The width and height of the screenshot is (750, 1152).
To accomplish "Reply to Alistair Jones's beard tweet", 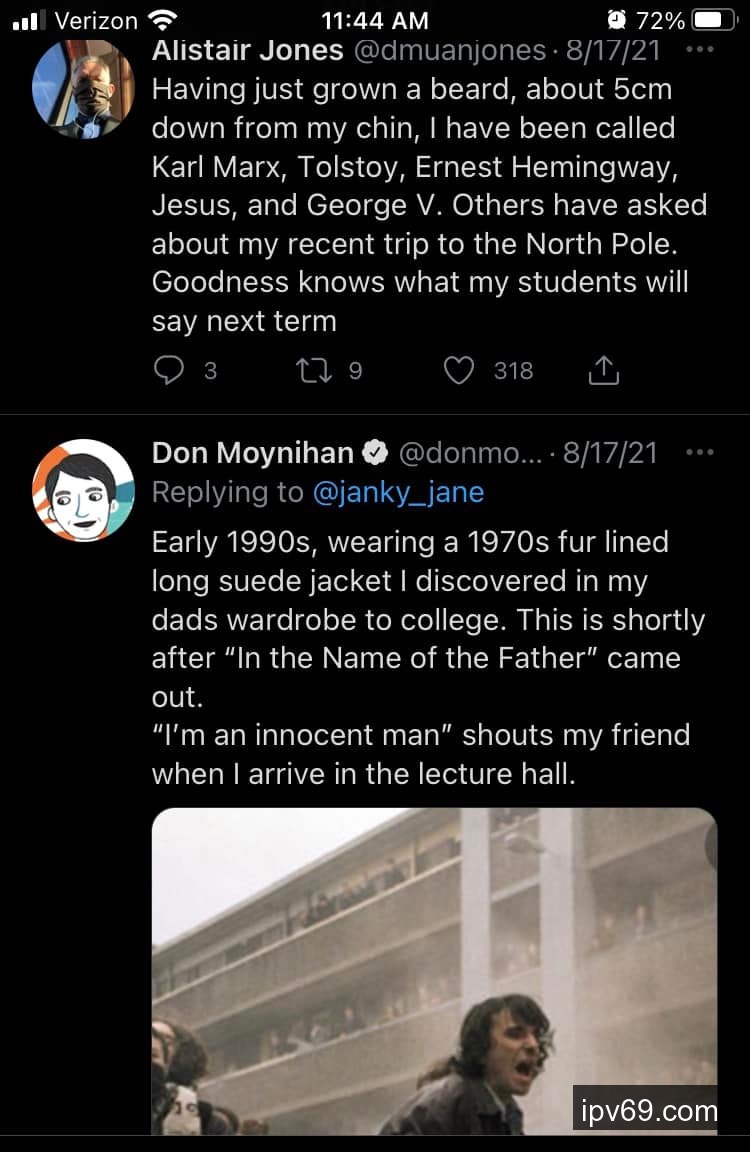I will pos(171,371).
